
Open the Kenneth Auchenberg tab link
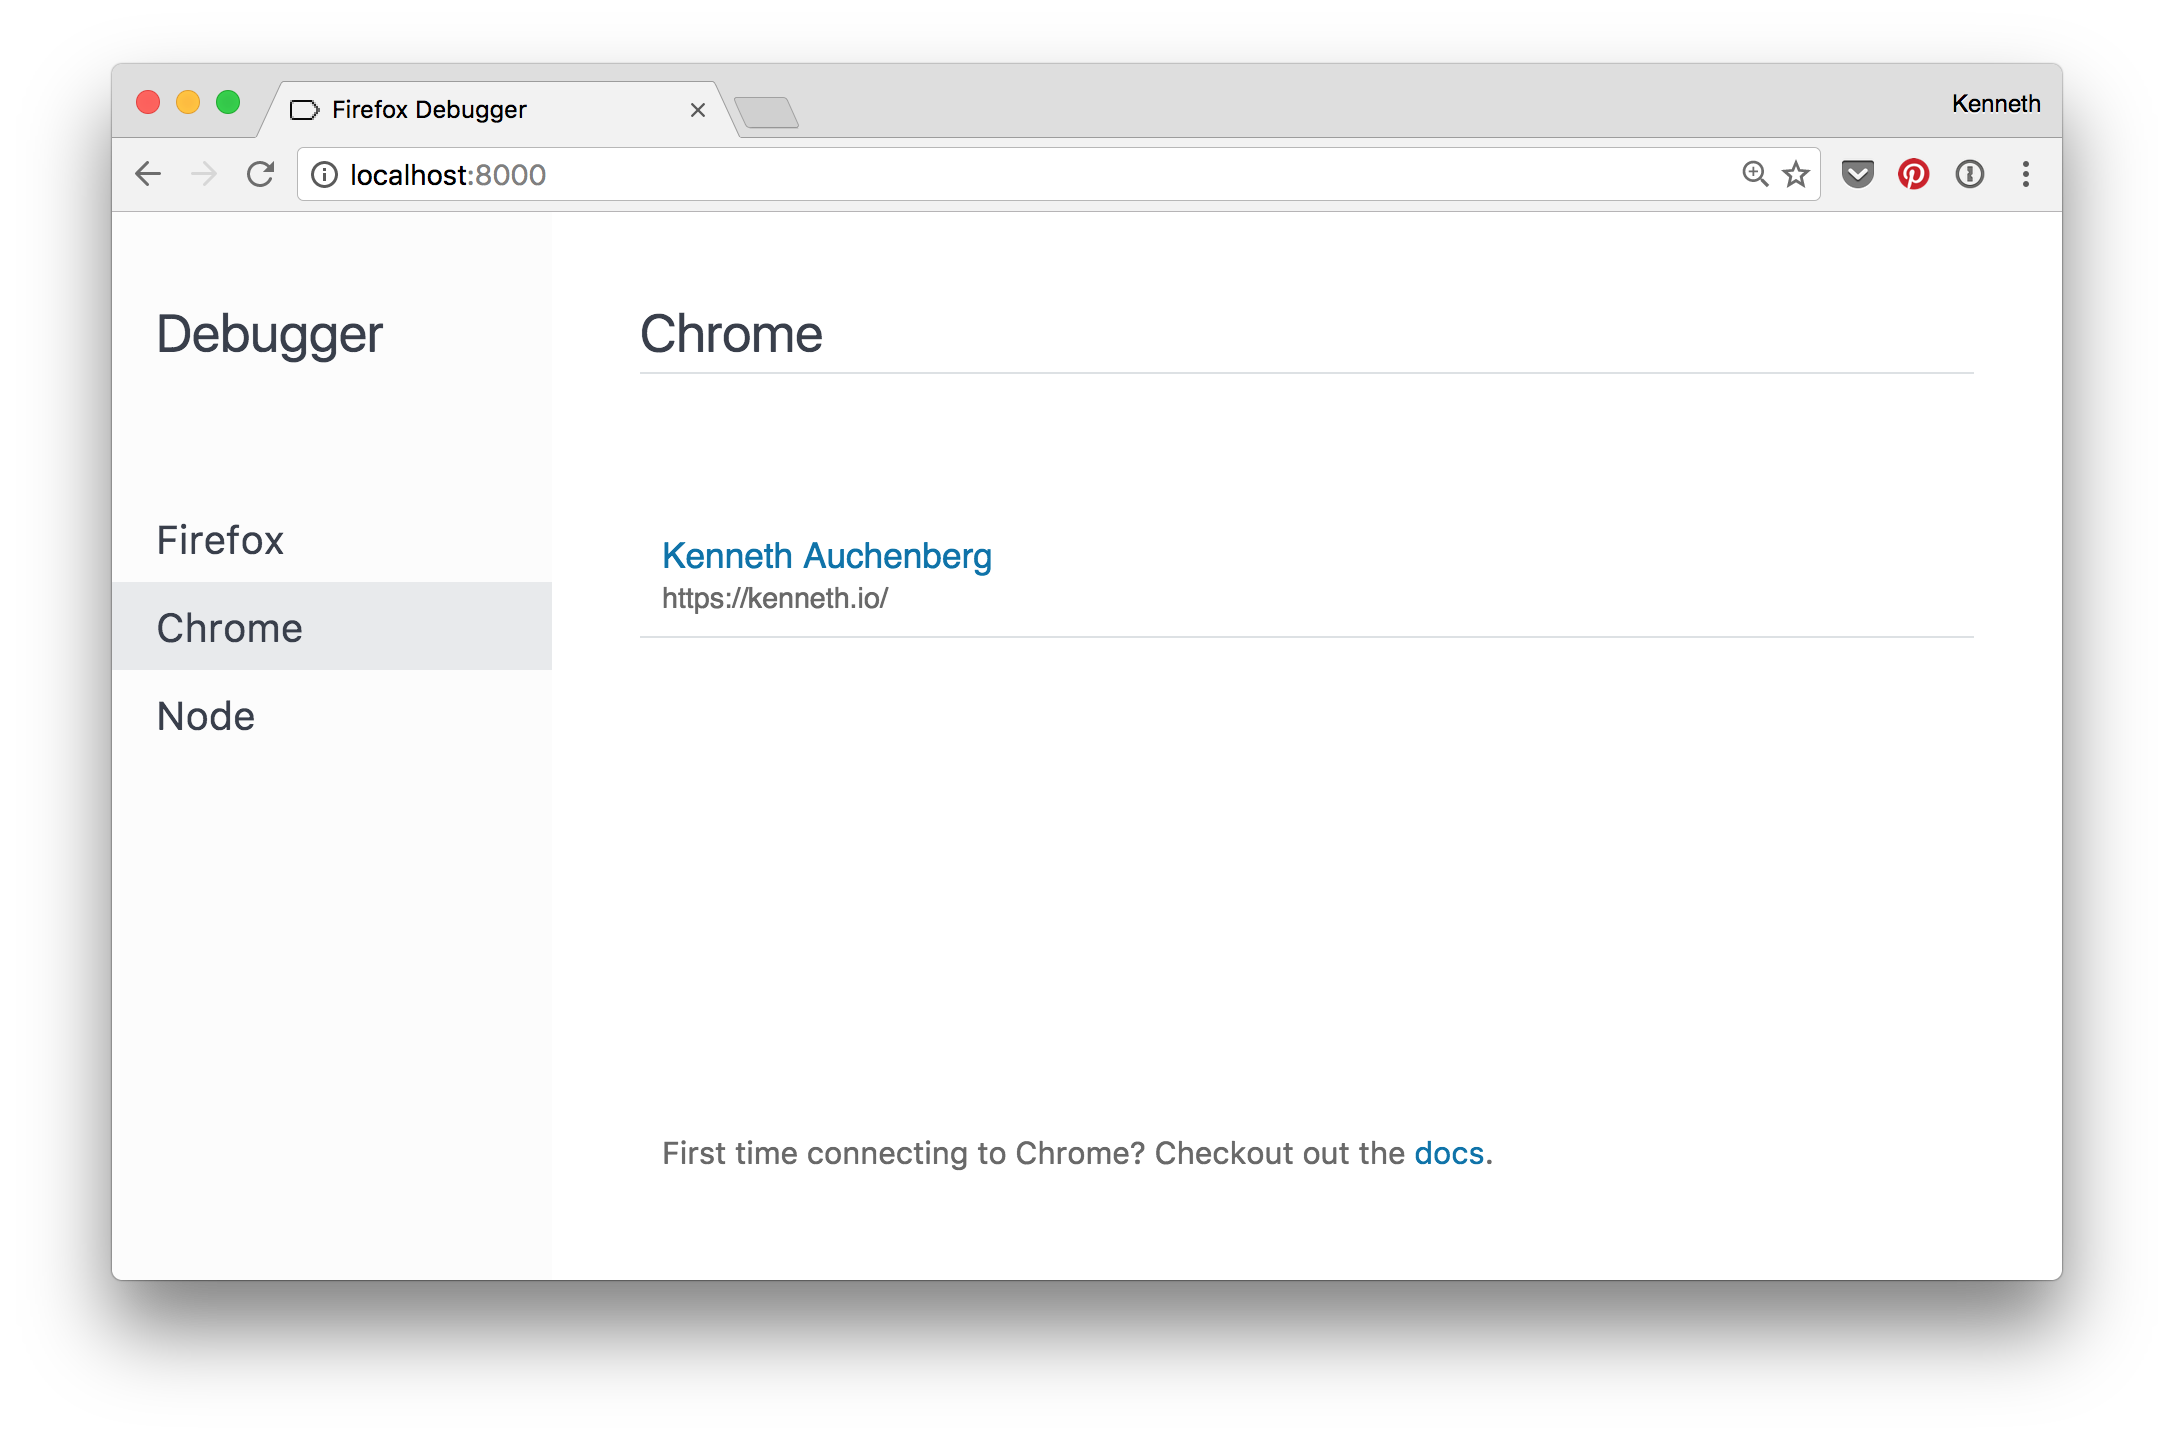point(826,556)
